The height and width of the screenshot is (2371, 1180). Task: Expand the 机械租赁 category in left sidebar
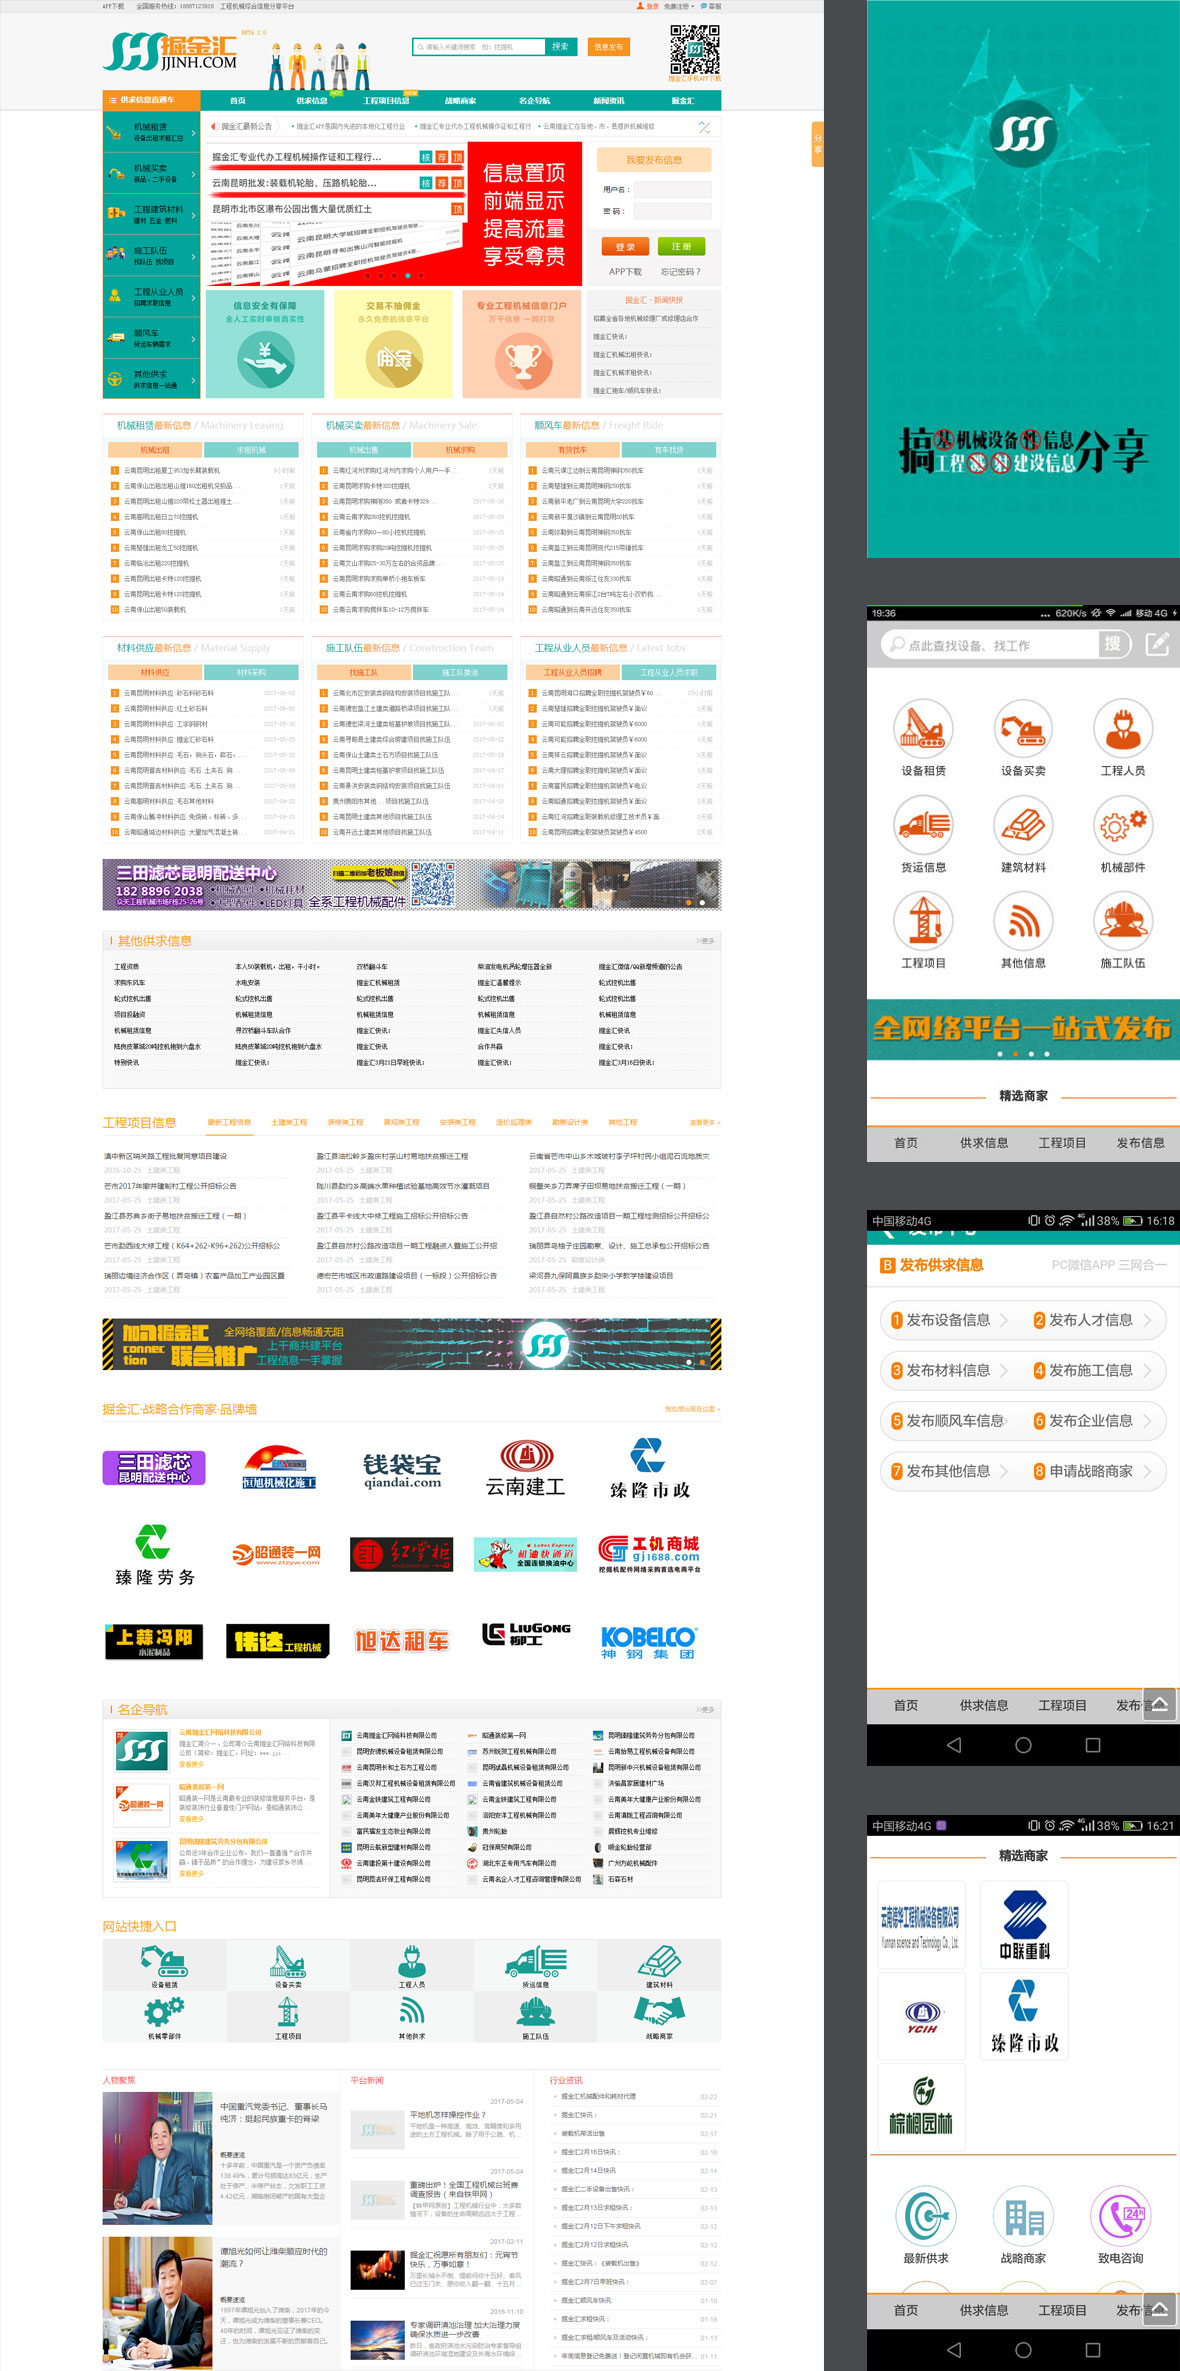coord(151,132)
